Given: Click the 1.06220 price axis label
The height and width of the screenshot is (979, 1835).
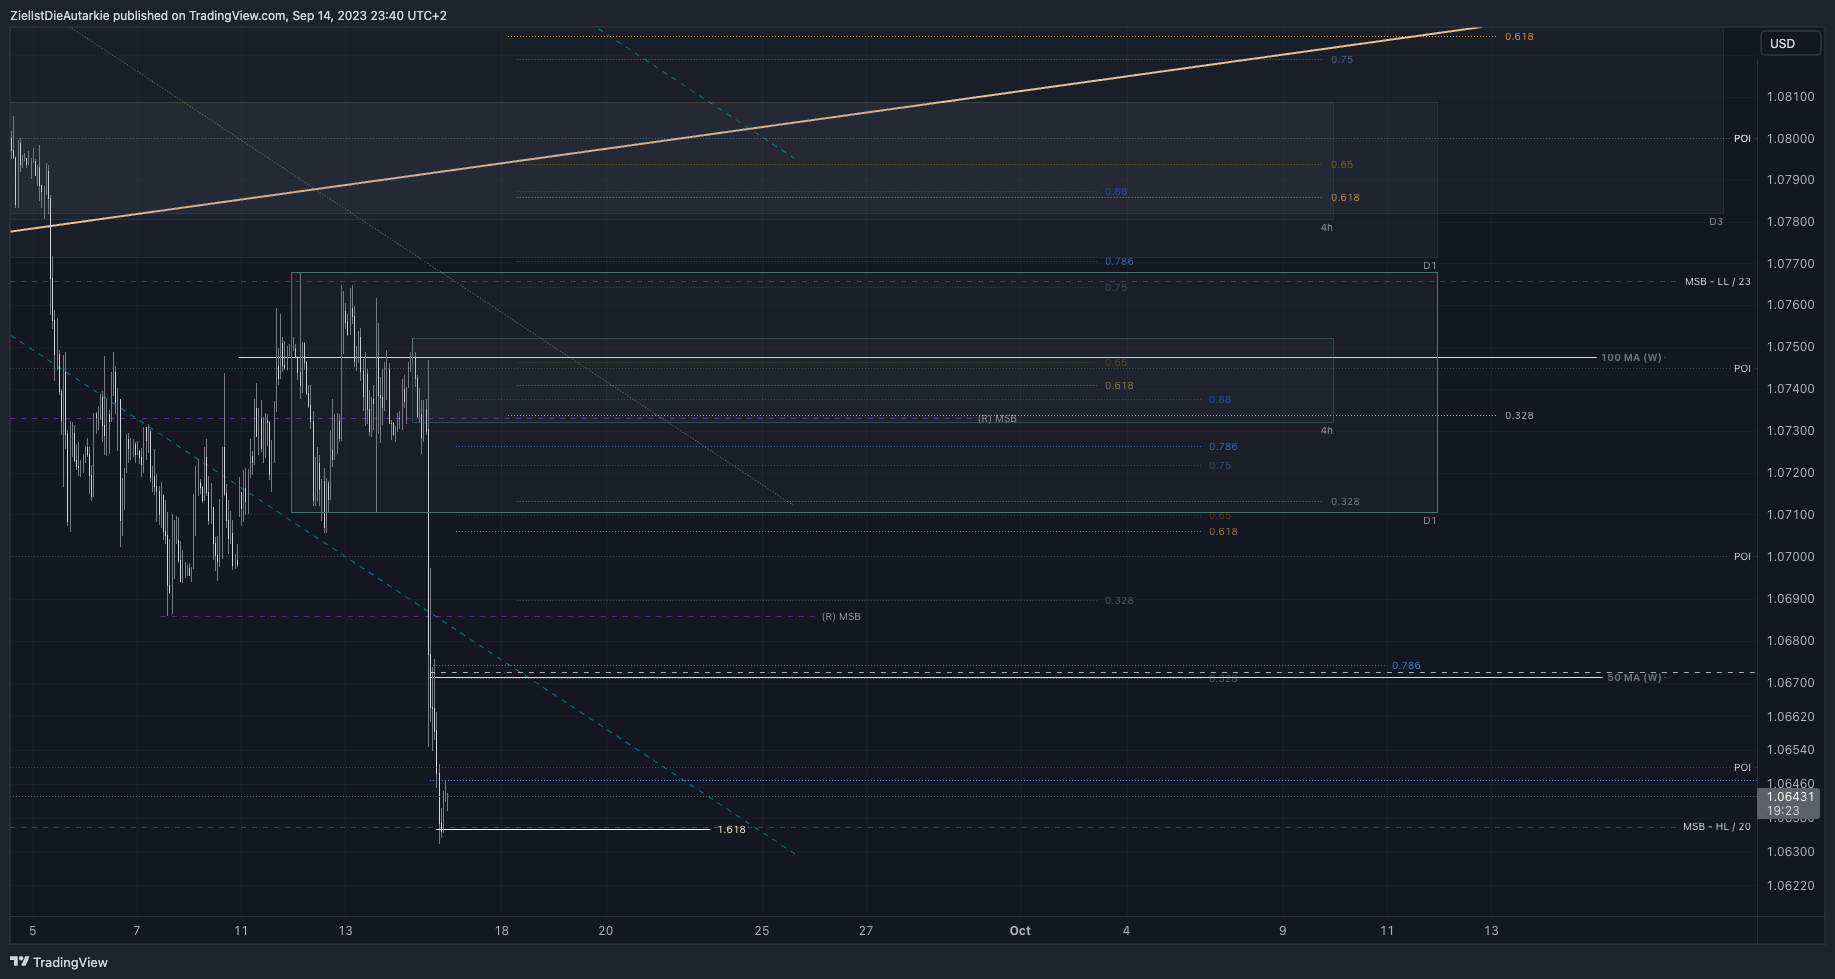Looking at the screenshot, I should tap(1790, 886).
